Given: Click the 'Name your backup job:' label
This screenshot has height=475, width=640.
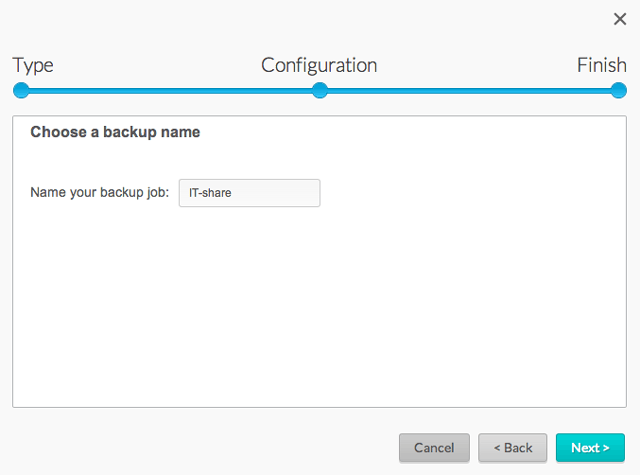Looking at the screenshot, I should point(100,192).
